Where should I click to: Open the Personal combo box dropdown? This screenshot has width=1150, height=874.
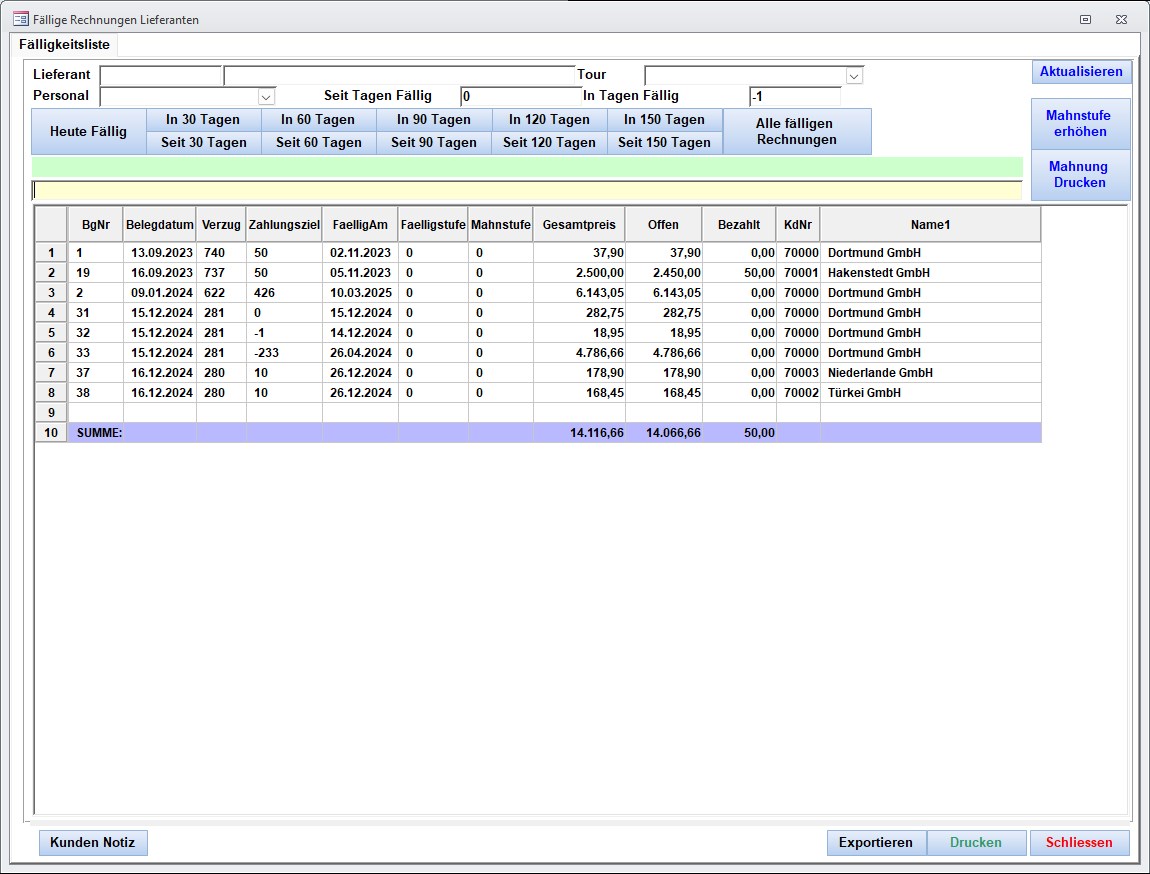click(x=266, y=97)
